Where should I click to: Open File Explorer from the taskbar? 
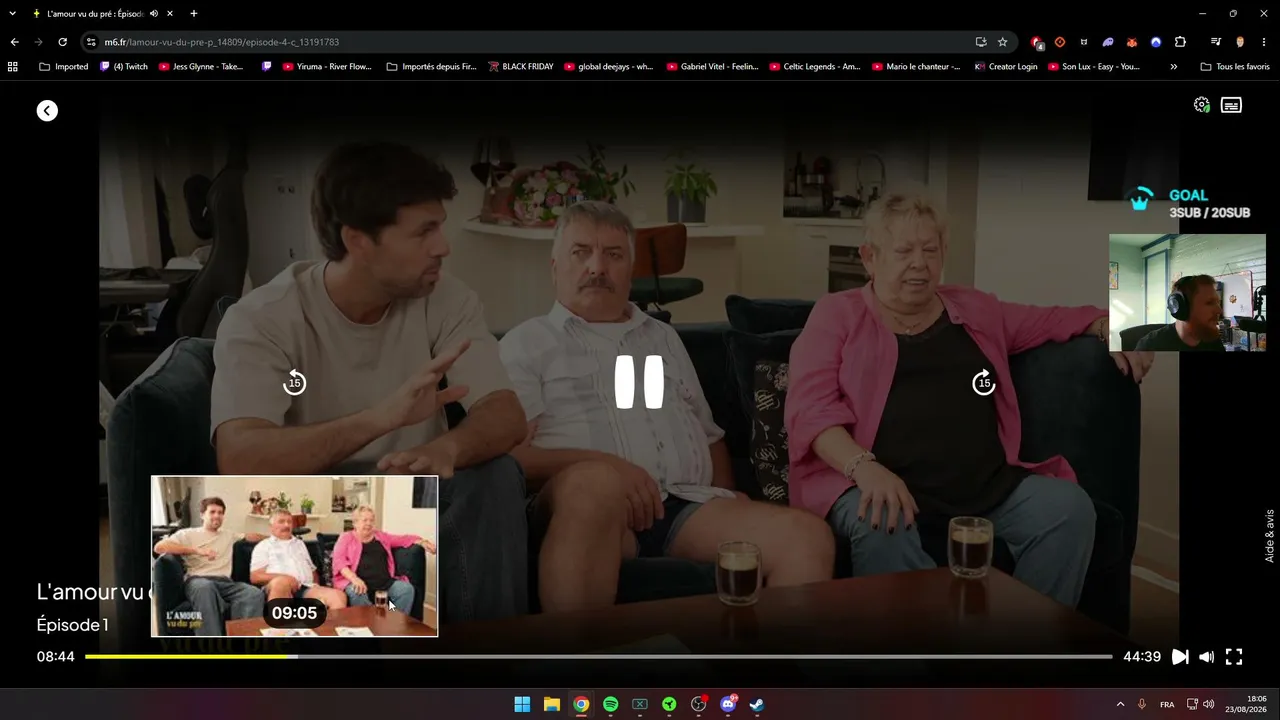click(551, 704)
